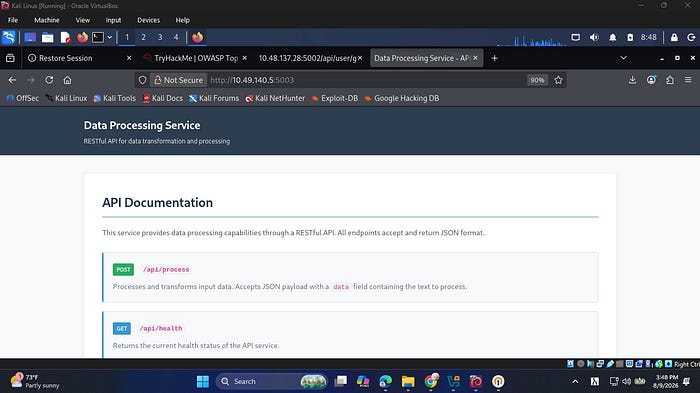
Task: Switch to workspace 3
Action: click(x=160, y=38)
